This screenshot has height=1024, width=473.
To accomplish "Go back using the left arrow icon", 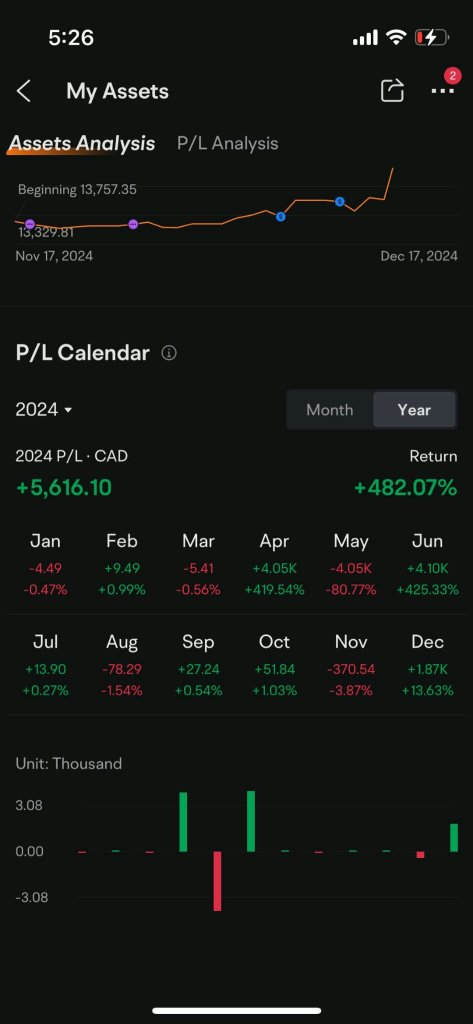I will [x=24, y=91].
